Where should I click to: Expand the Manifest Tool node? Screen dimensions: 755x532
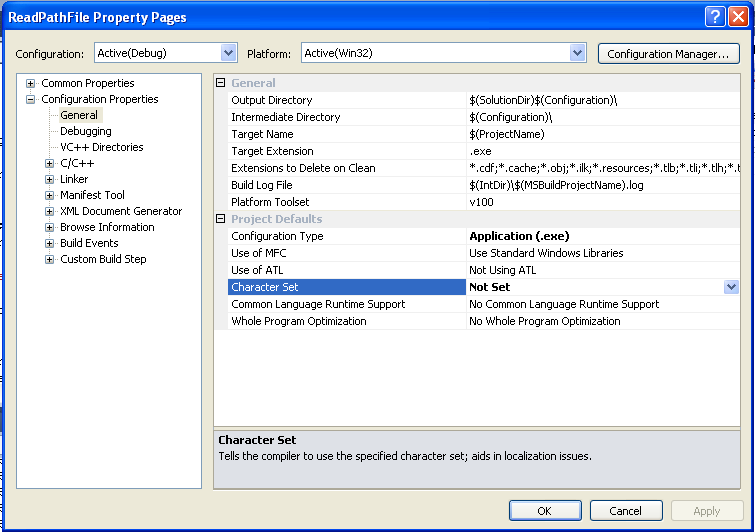[49, 195]
